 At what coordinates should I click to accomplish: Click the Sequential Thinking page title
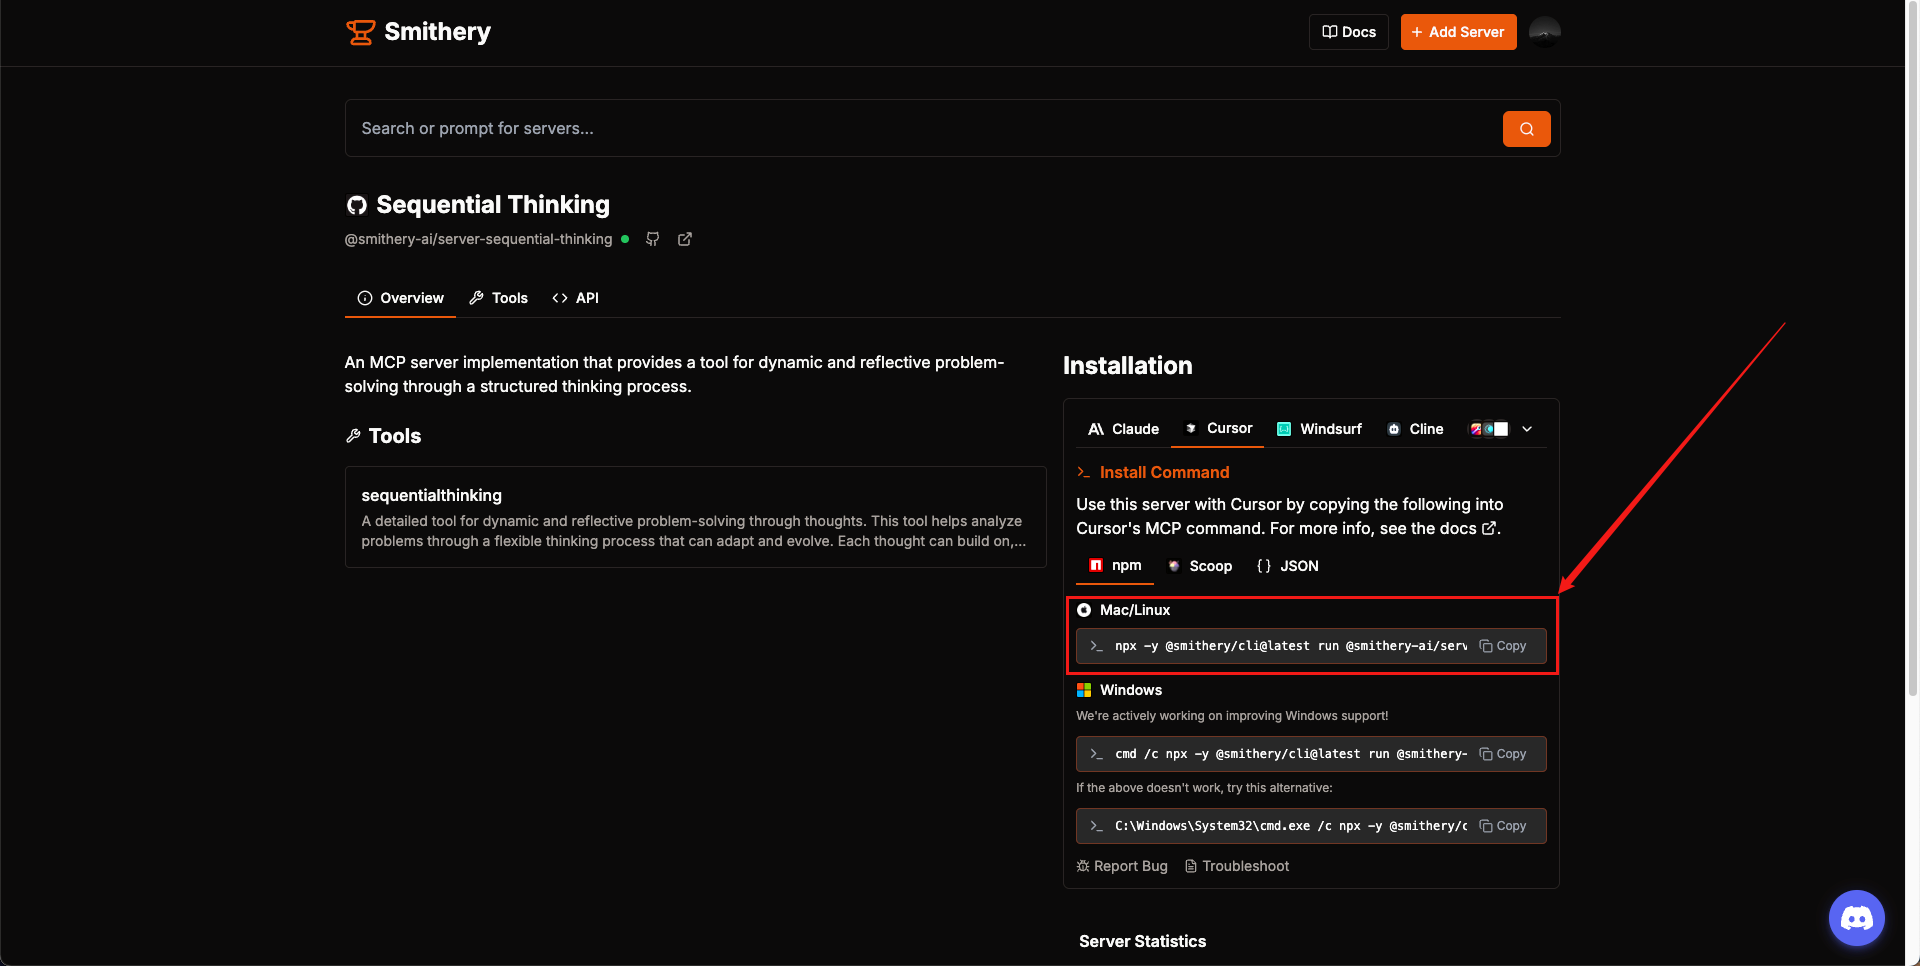[492, 205]
